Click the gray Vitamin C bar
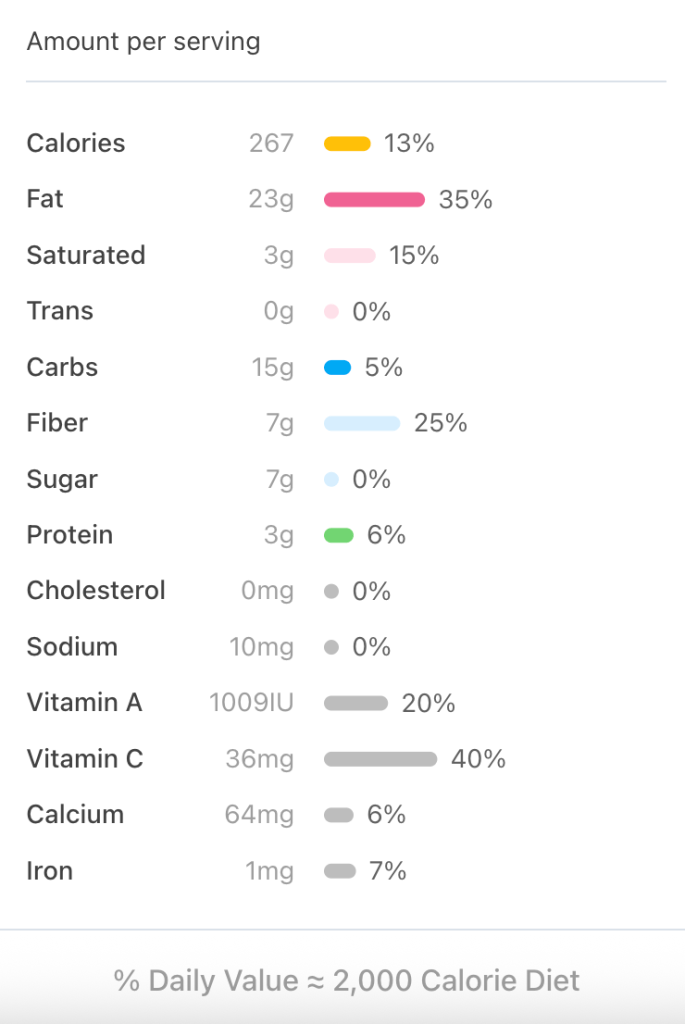Screen dimensions: 685x1024 (380, 760)
